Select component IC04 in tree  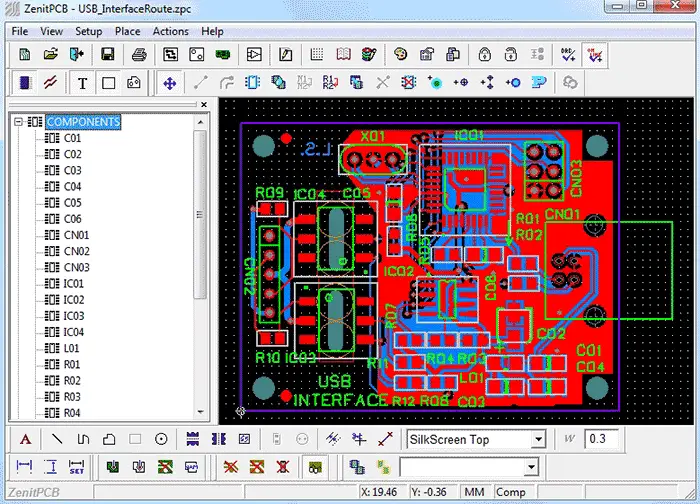coord(74,332)
